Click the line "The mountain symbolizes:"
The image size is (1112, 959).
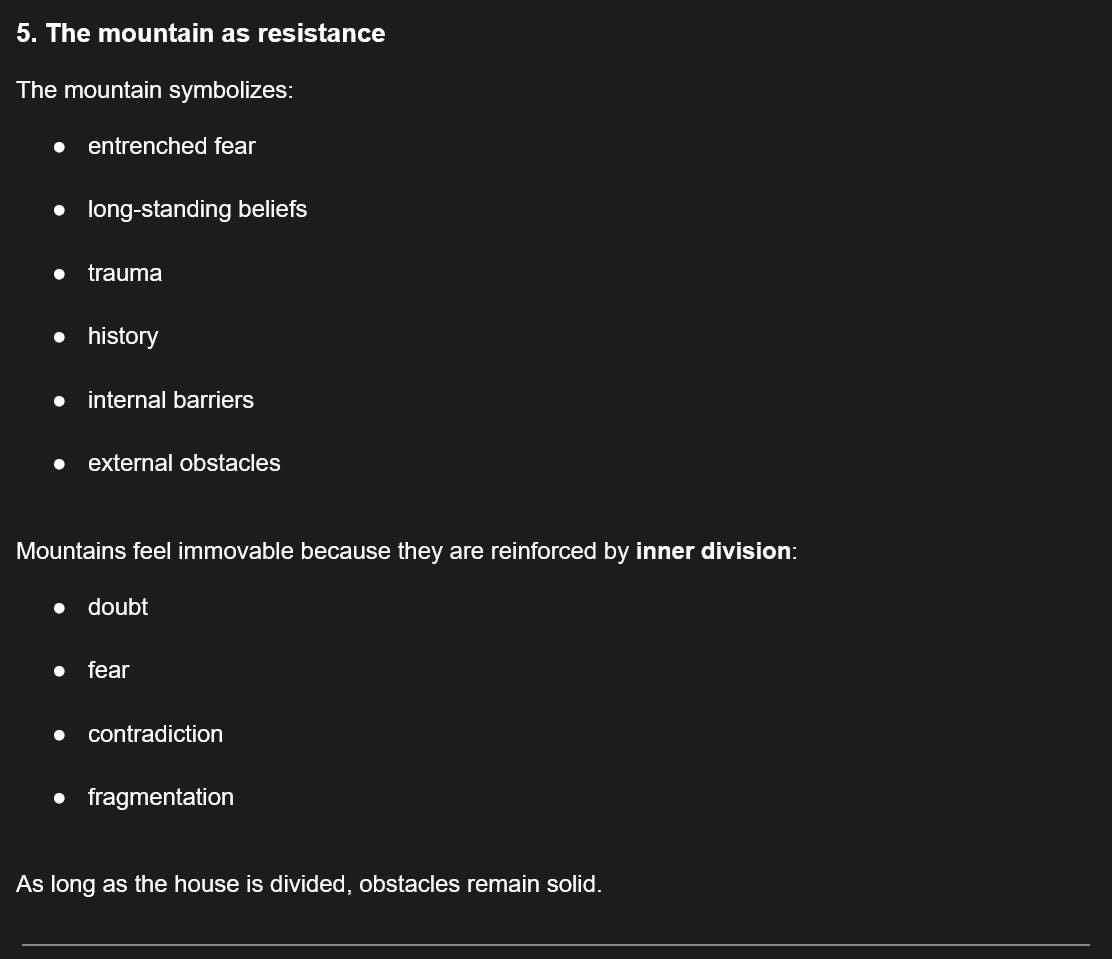tap(154, 90)
